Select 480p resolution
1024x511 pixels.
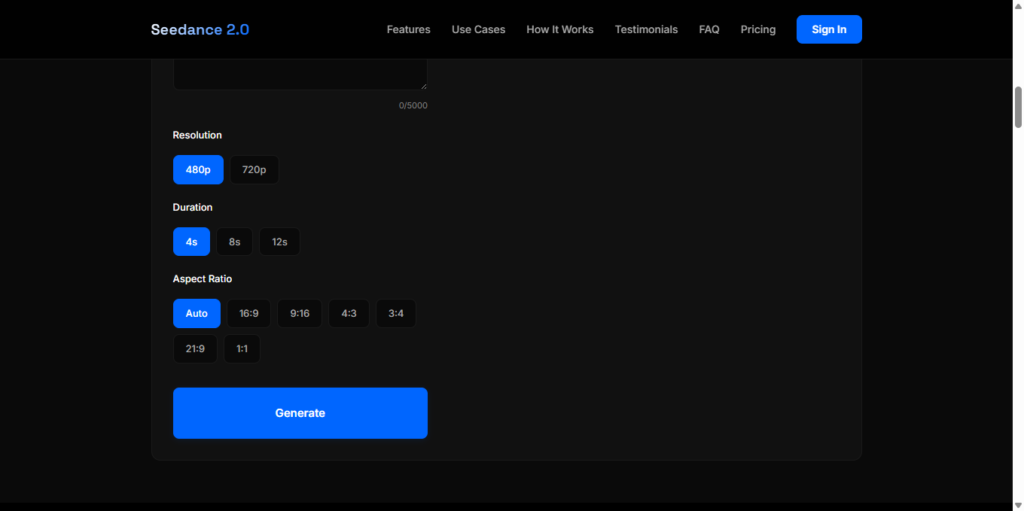click(198, 170)
